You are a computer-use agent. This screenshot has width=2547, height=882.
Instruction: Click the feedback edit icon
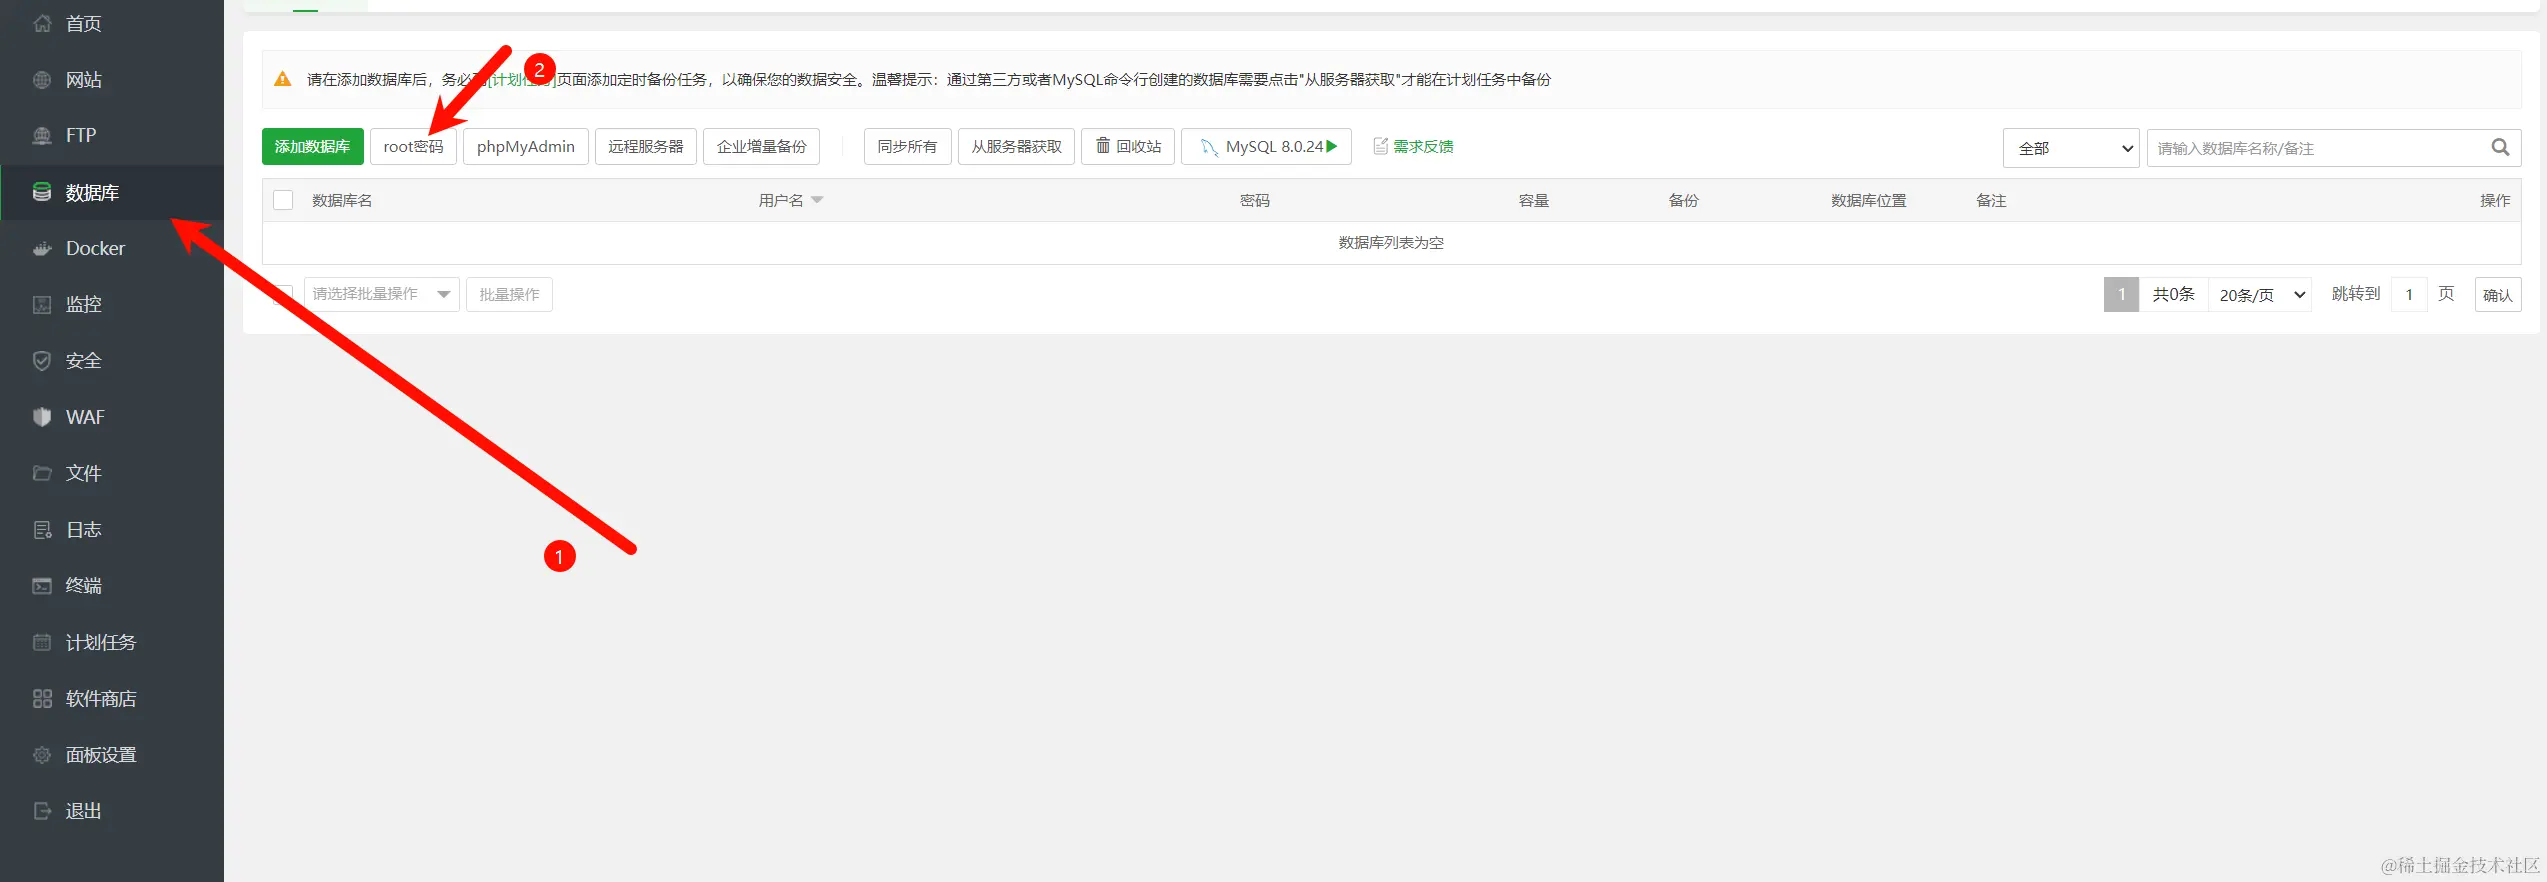click(1381, 146)
